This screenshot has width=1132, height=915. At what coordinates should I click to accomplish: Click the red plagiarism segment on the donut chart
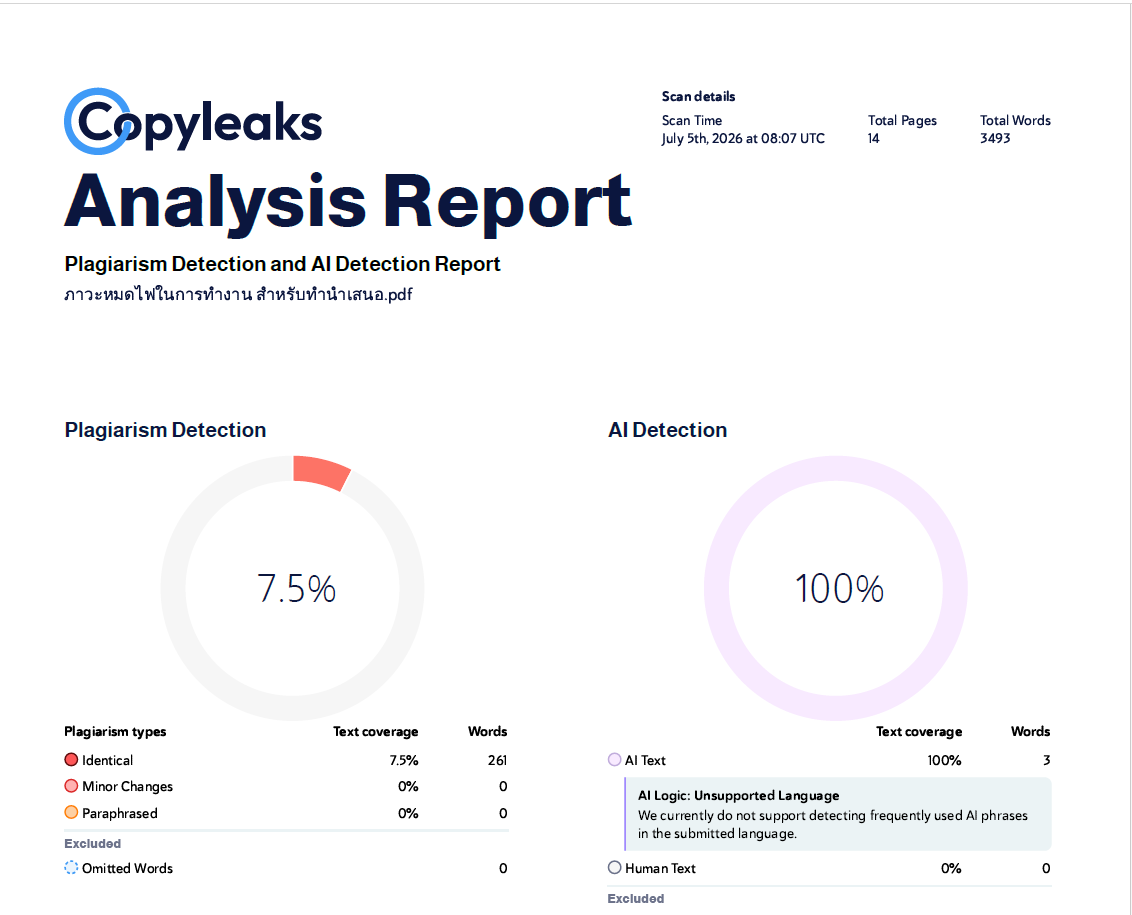[x=321, y=472]
